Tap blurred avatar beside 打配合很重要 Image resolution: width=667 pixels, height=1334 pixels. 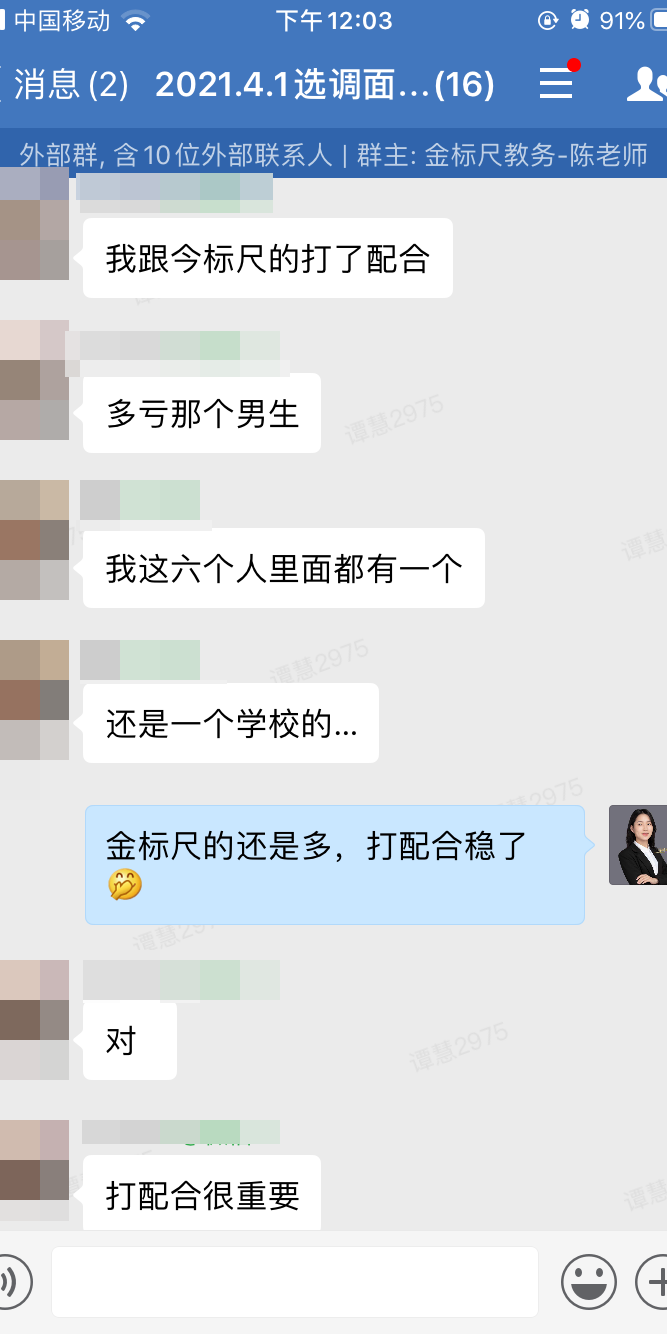click(34, 1170)
